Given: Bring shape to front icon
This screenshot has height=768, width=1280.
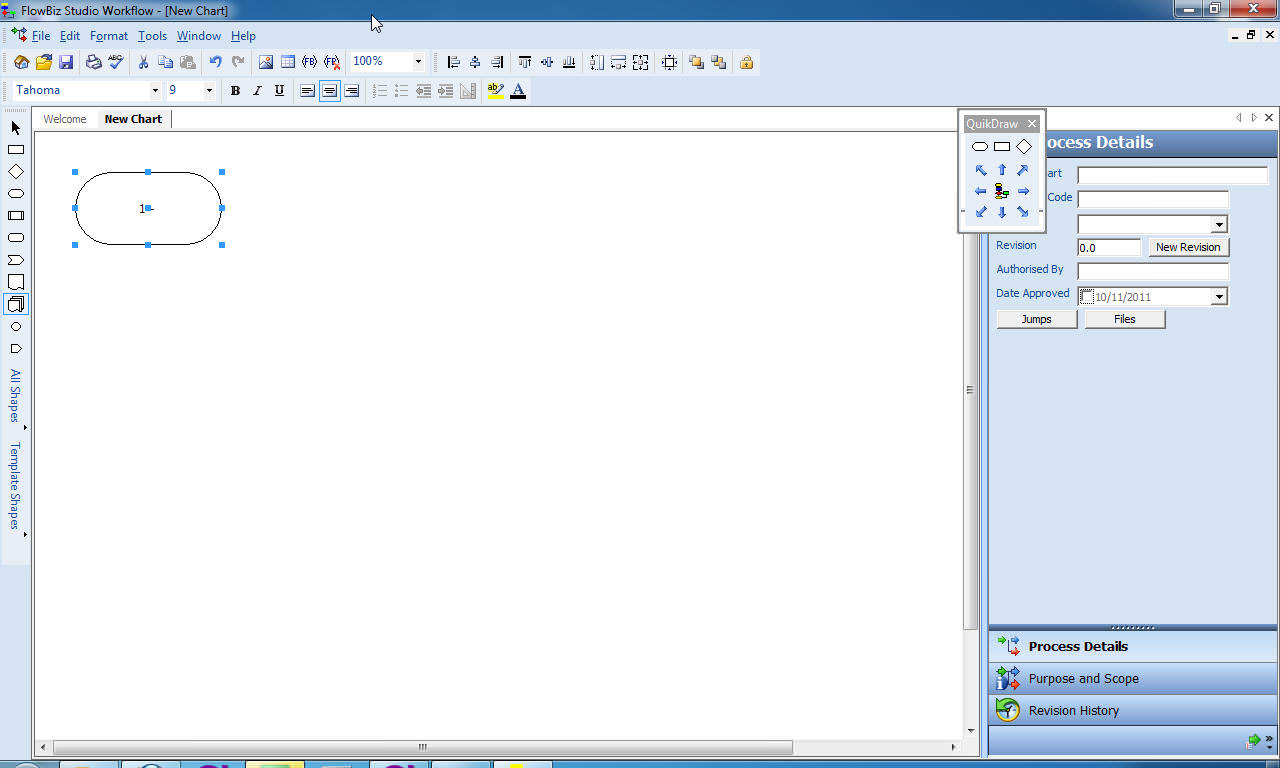Looking at the screenshot, I should [696, 62].
